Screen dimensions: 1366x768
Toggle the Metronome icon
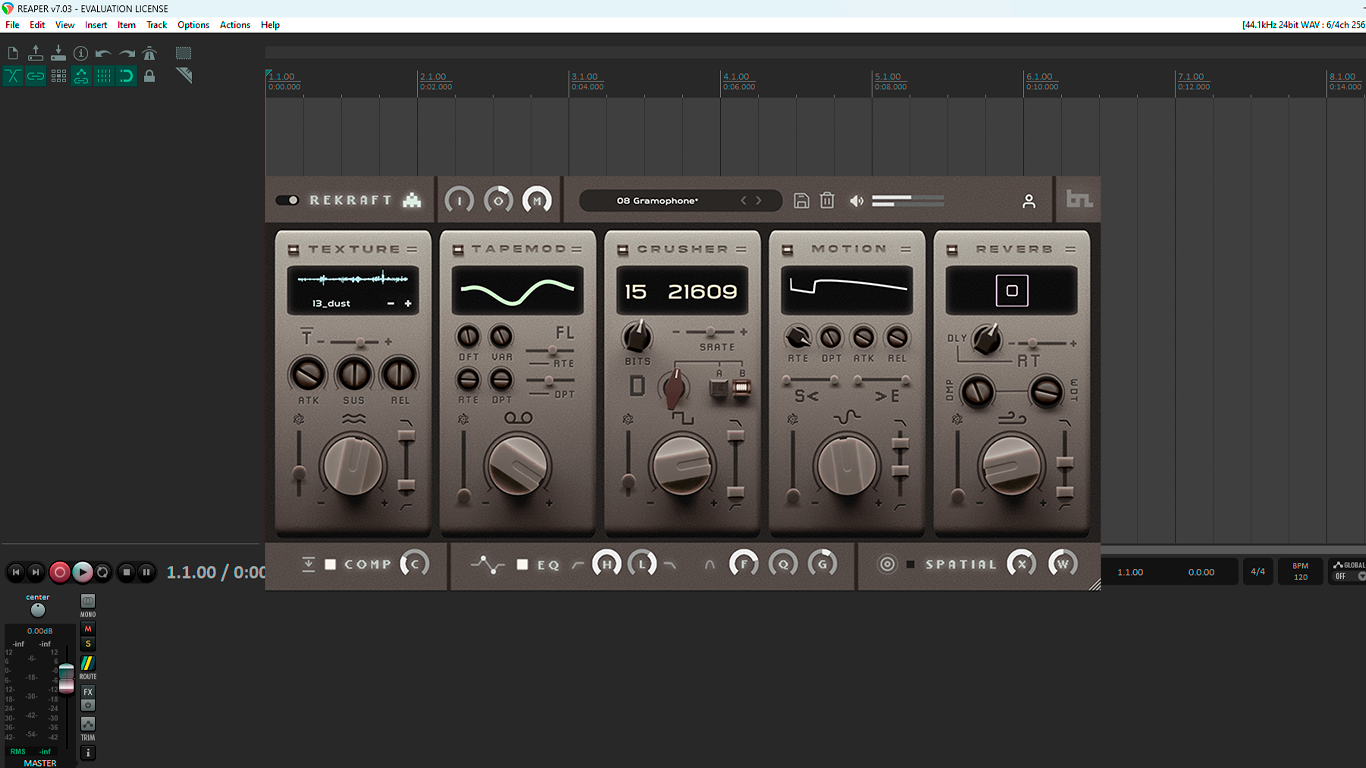[x=150, y=53]
